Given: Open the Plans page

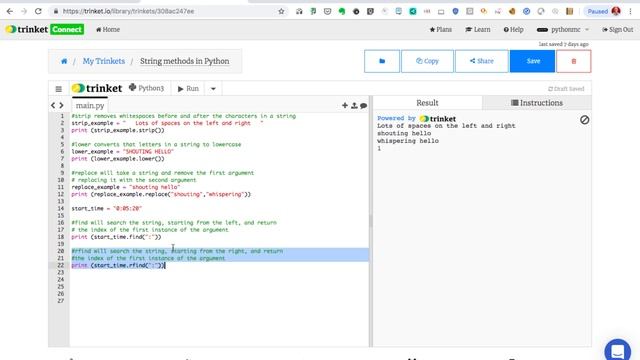Looking at the screenshot, I should (x=441, y=29).
